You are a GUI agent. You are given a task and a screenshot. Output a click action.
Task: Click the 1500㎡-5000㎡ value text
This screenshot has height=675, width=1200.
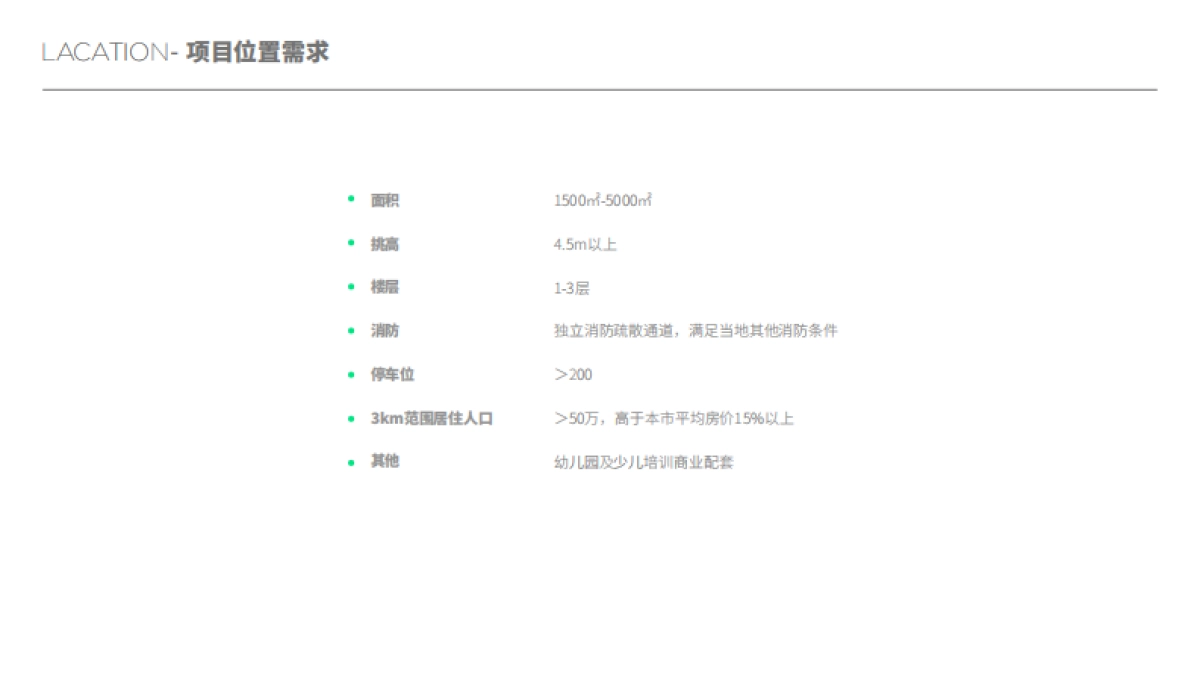tap(603, 199)
